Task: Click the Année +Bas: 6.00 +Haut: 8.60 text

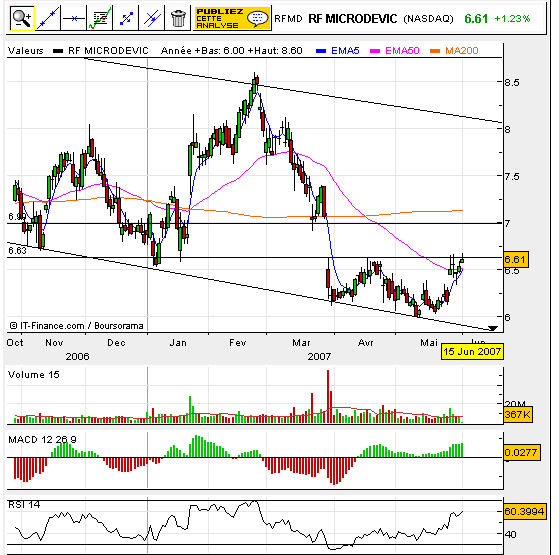Action: coord(232,51)
